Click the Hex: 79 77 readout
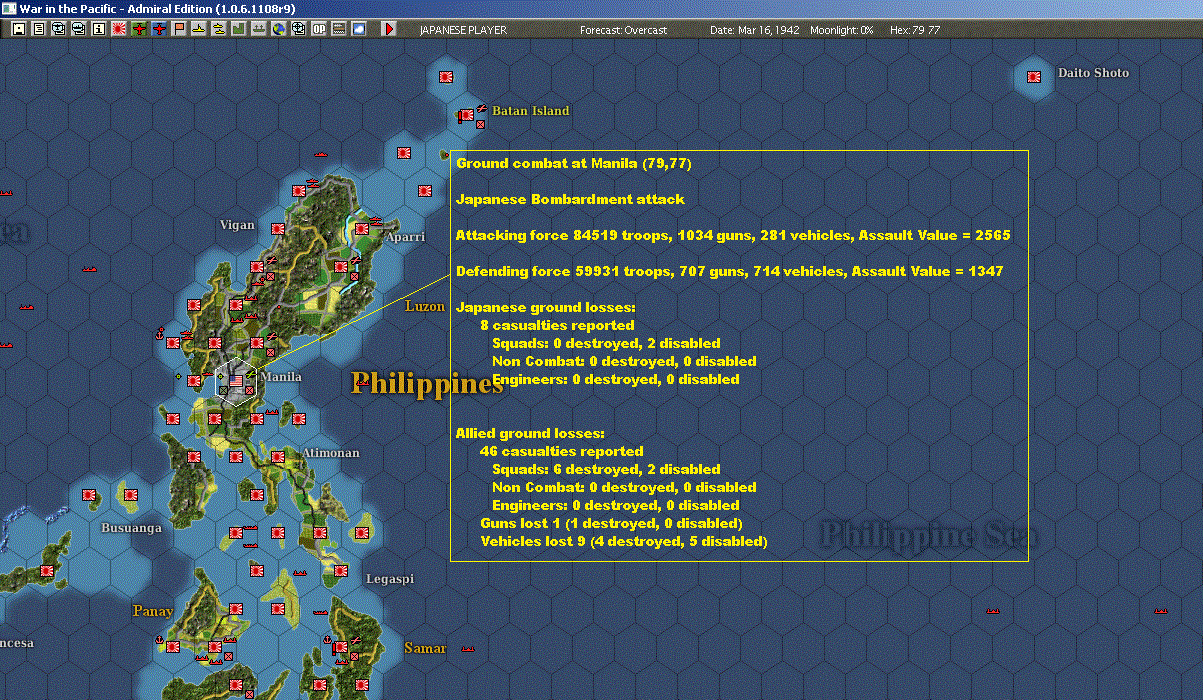The height and width of the screenshot is (700, 1203). 915,30
